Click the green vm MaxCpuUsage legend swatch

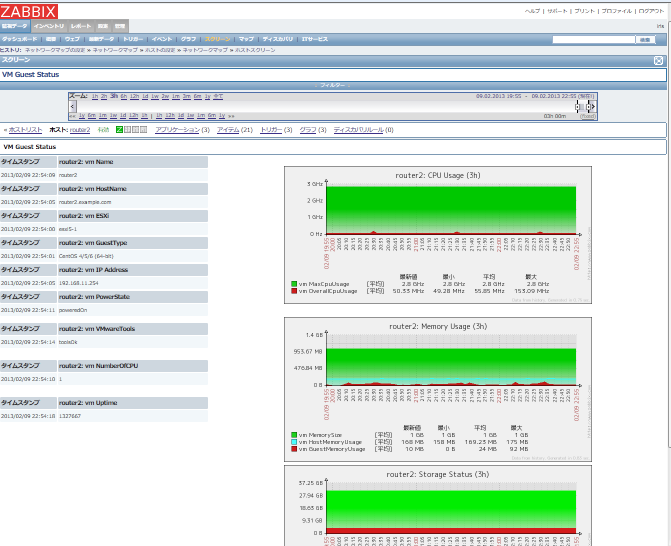coord(294,284)
